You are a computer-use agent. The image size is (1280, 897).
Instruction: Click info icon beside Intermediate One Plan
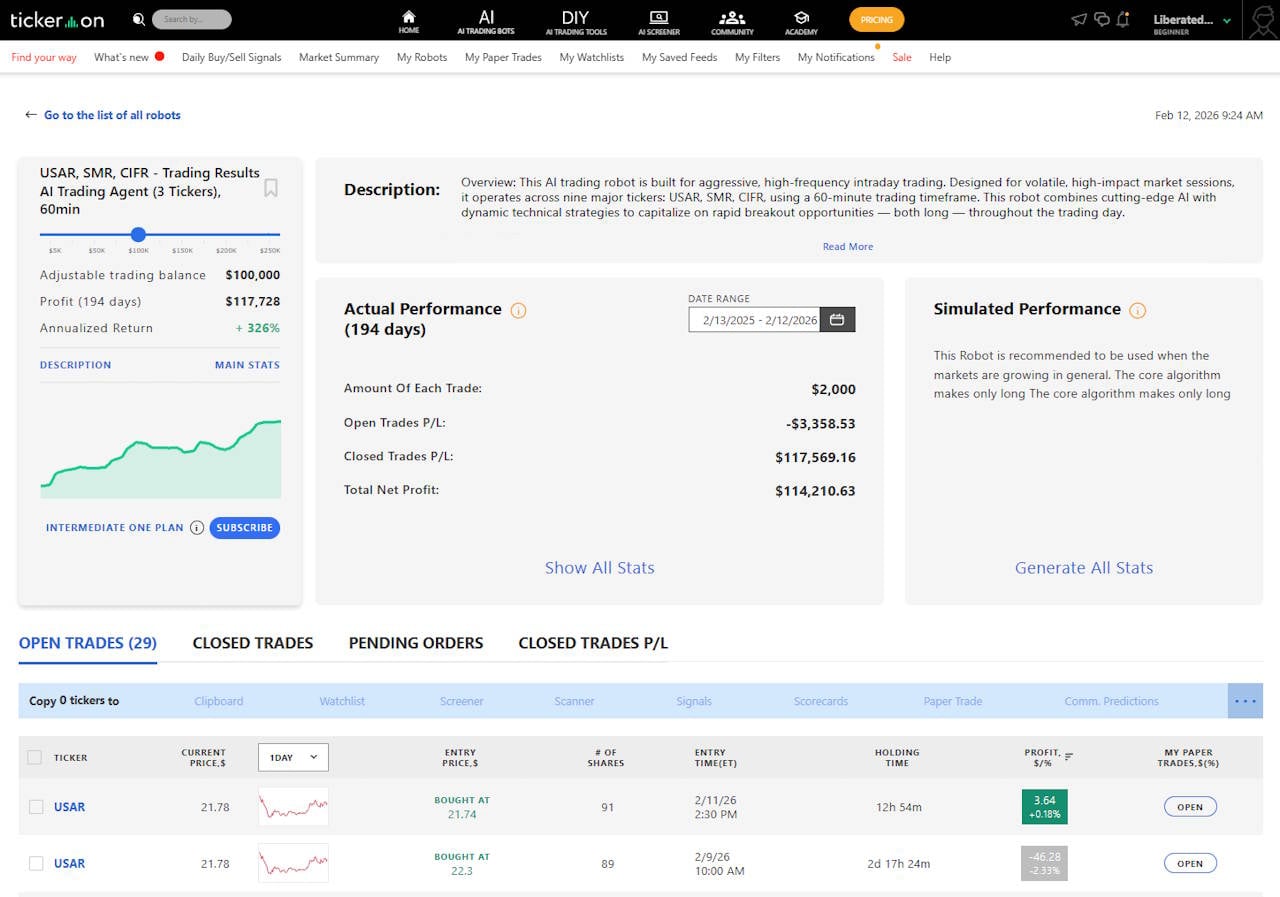click(197, 528)
